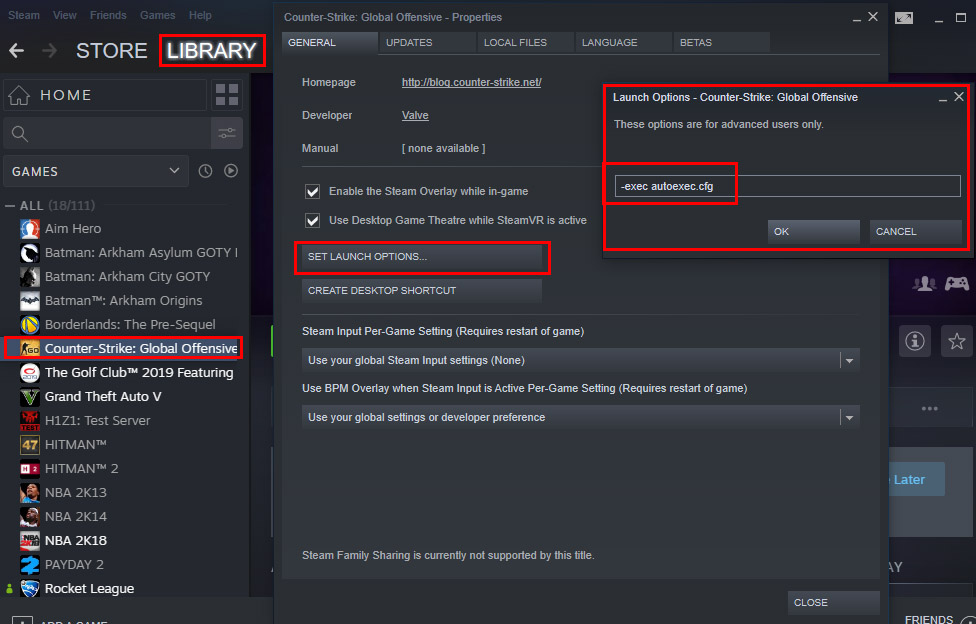976x624 pixels.
Task: Click PAYDAY 2 game icon
Action: (x=30, y=565)
